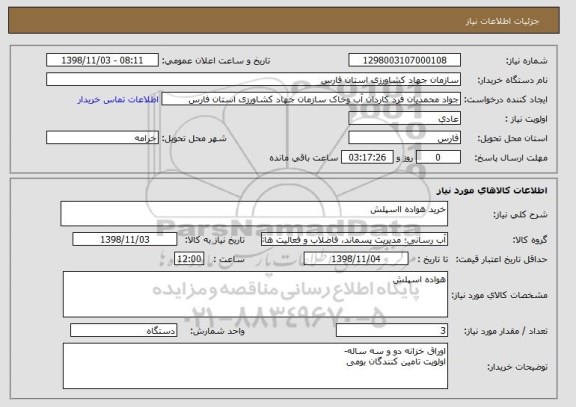Select the remaining days field showing 0
This screenshot has height=407, width=576.
click(438, 157)
